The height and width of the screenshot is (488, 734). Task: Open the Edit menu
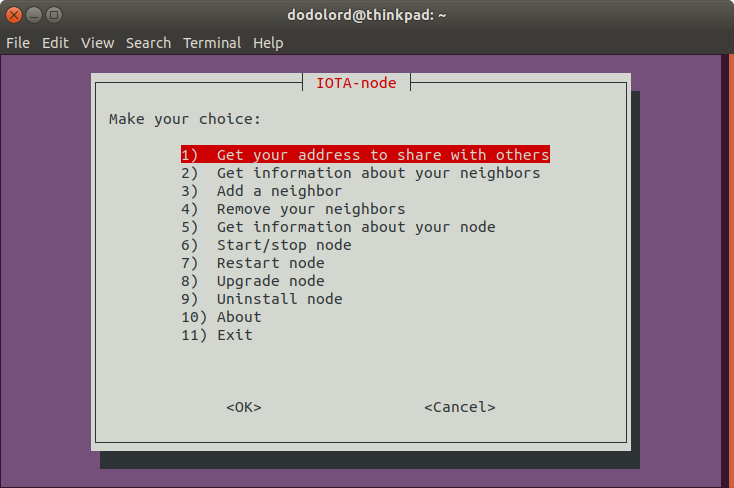[x=55, y=43]
